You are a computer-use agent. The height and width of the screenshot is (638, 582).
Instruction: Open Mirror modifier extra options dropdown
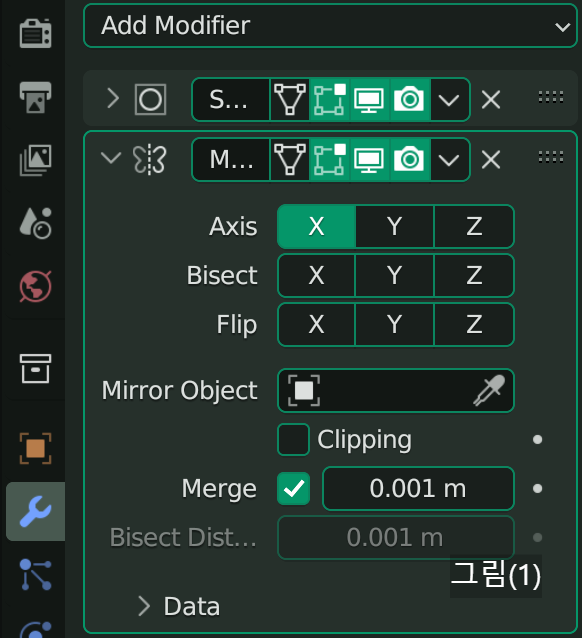pos(450,160)
